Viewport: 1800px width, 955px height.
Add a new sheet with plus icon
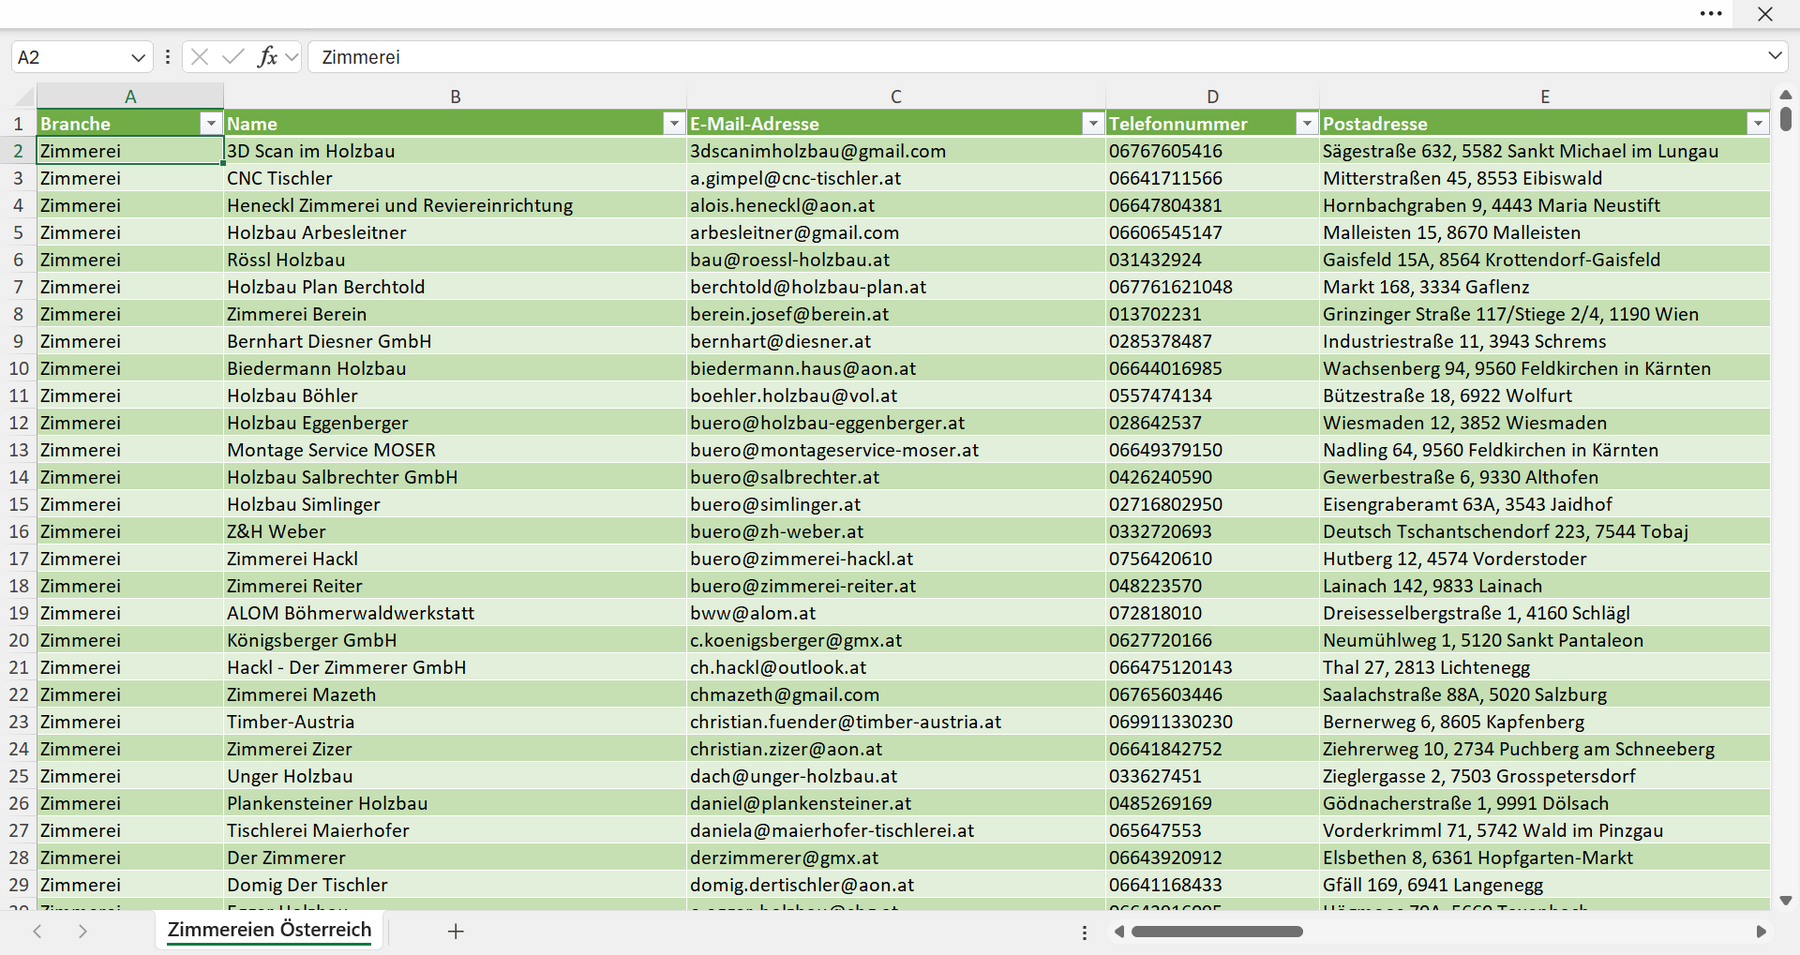tap(455, 931)
